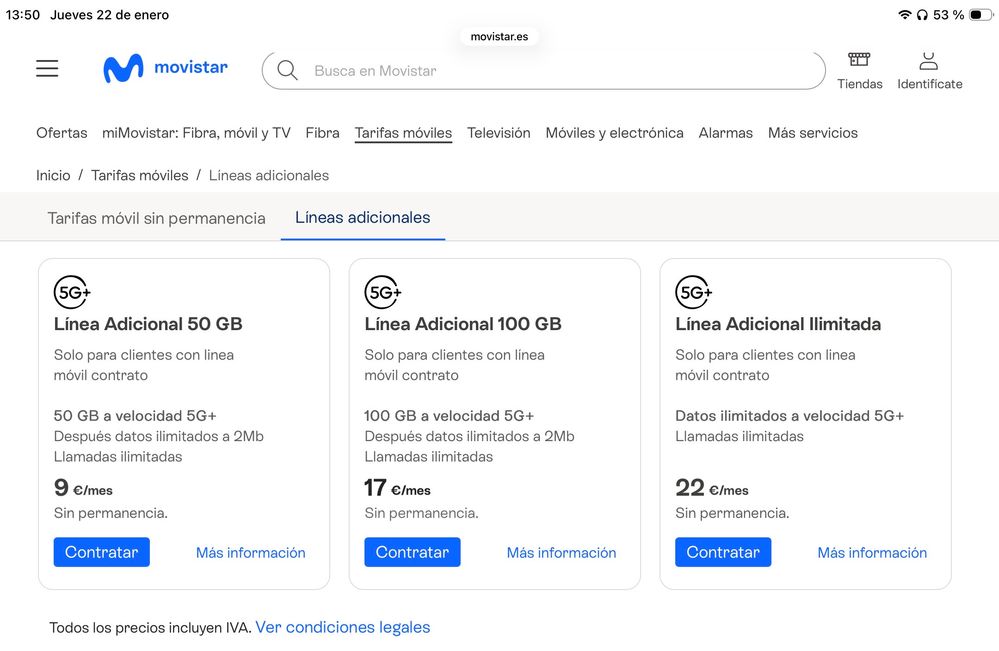This screenshot has width=999, height=651.
Task: Open Ver condiciones legales link
Action: [342, 628]
